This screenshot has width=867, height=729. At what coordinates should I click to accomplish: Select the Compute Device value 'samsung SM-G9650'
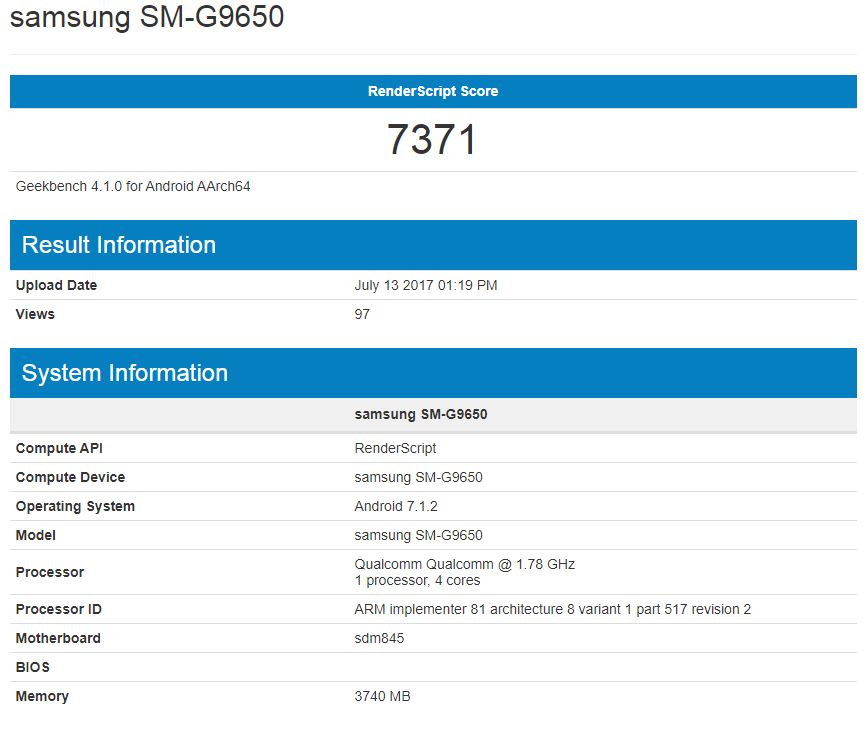pyautogui.click(x=419, y=477)
